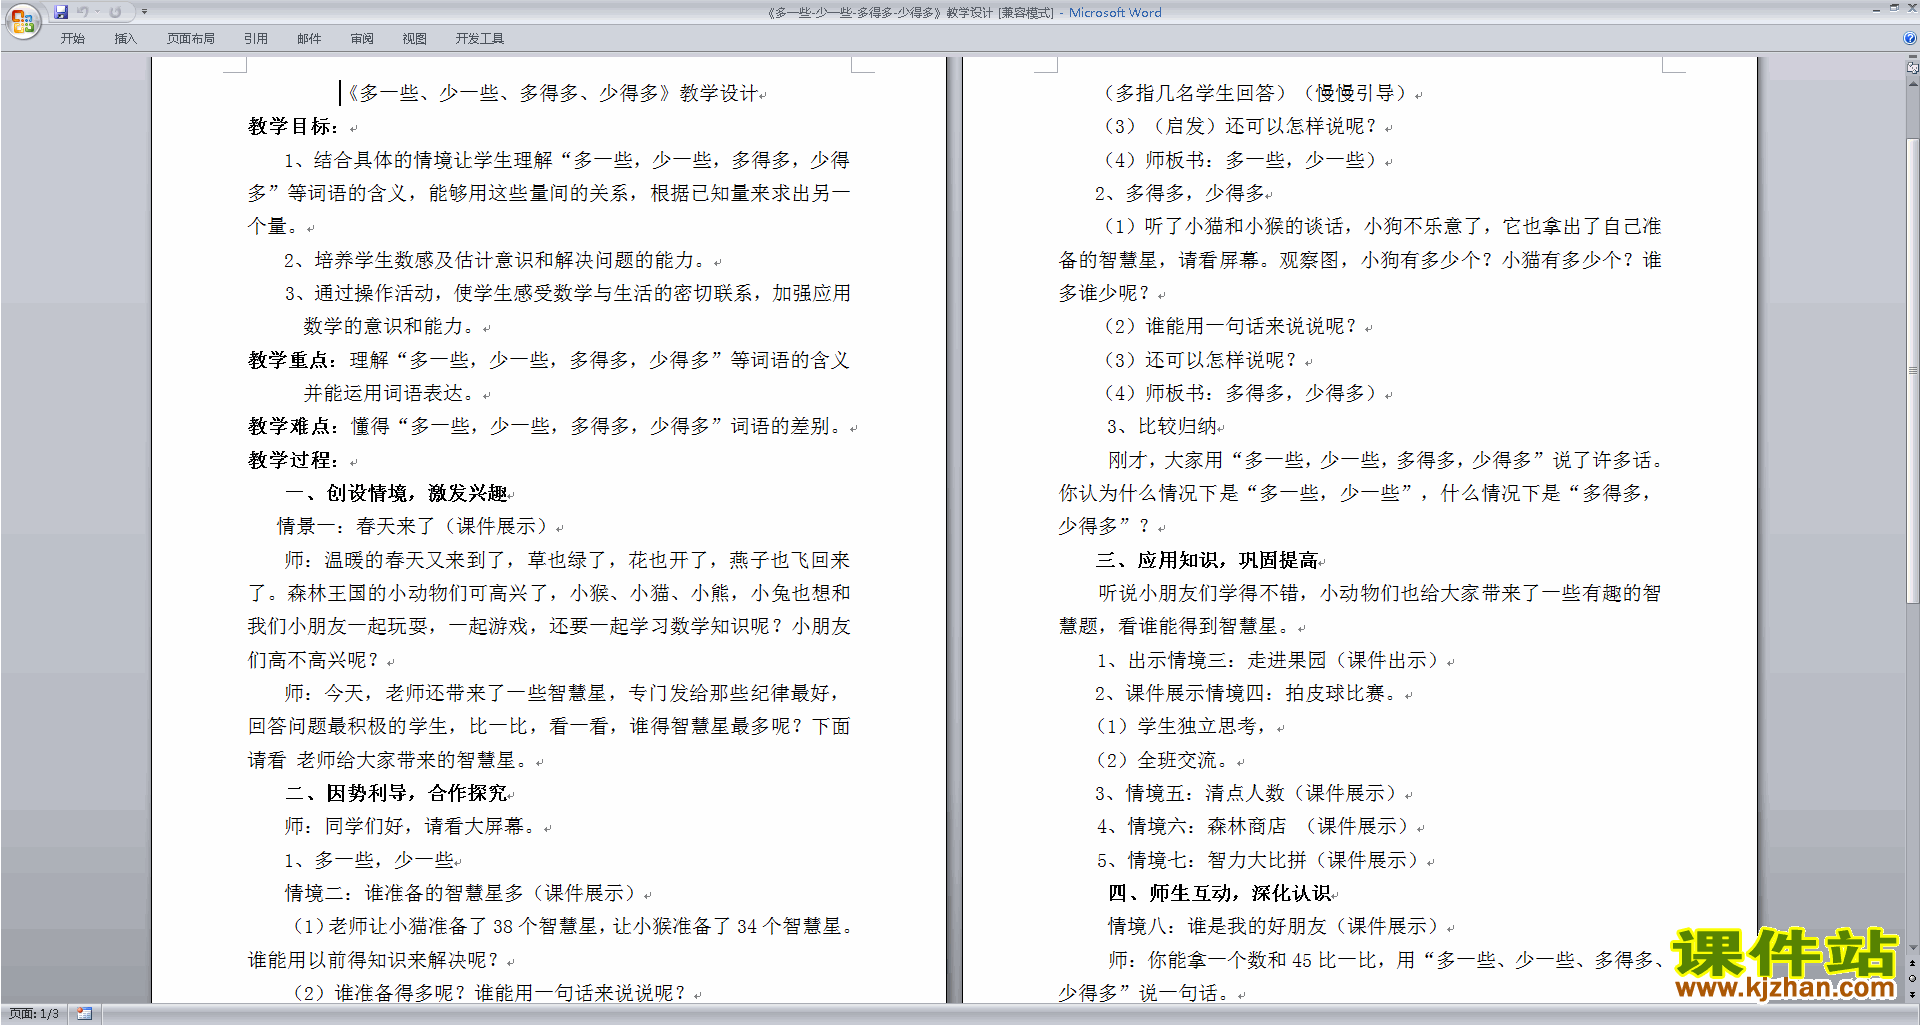Click the 页面: 1/3 status bar indicator
The image size is (1920, 1025).
34,1014
